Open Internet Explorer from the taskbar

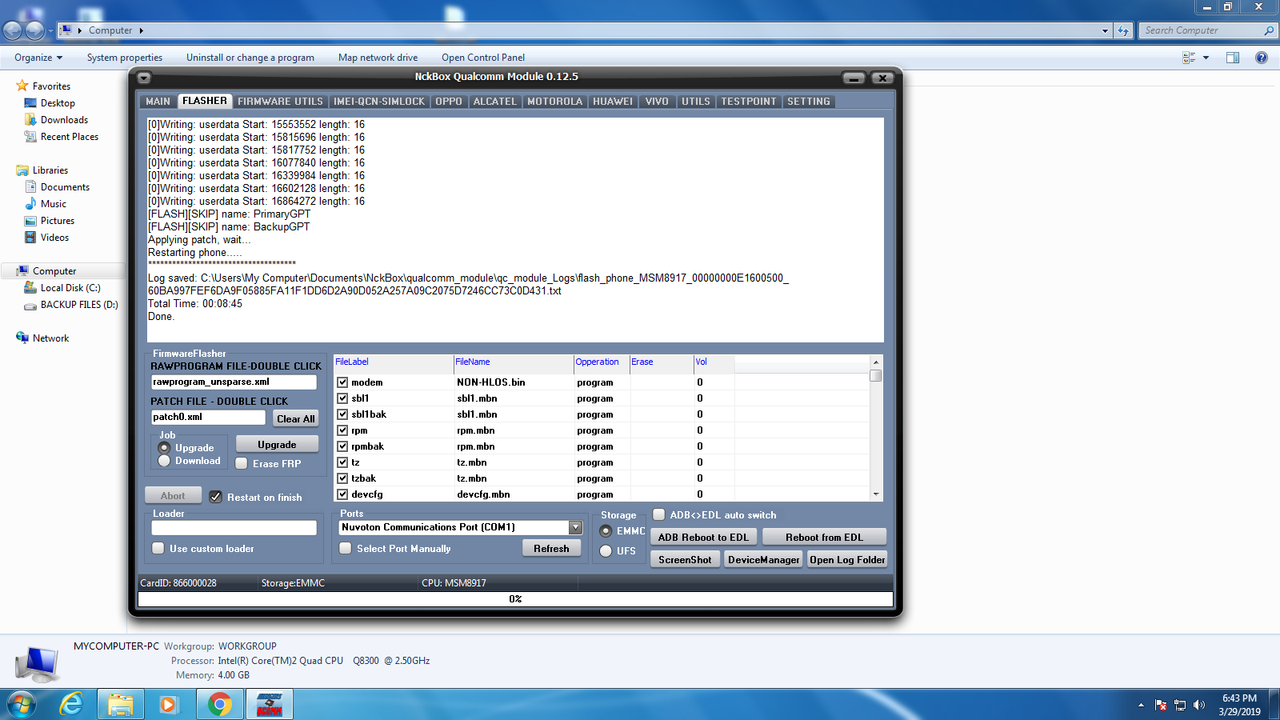click(x=72, y=703)
